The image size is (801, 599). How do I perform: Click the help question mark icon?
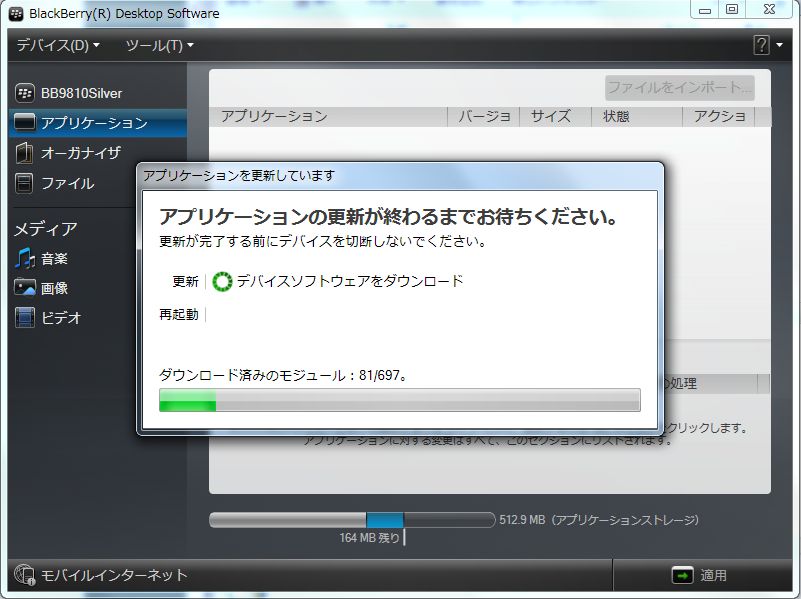click(x=761, y=45)
